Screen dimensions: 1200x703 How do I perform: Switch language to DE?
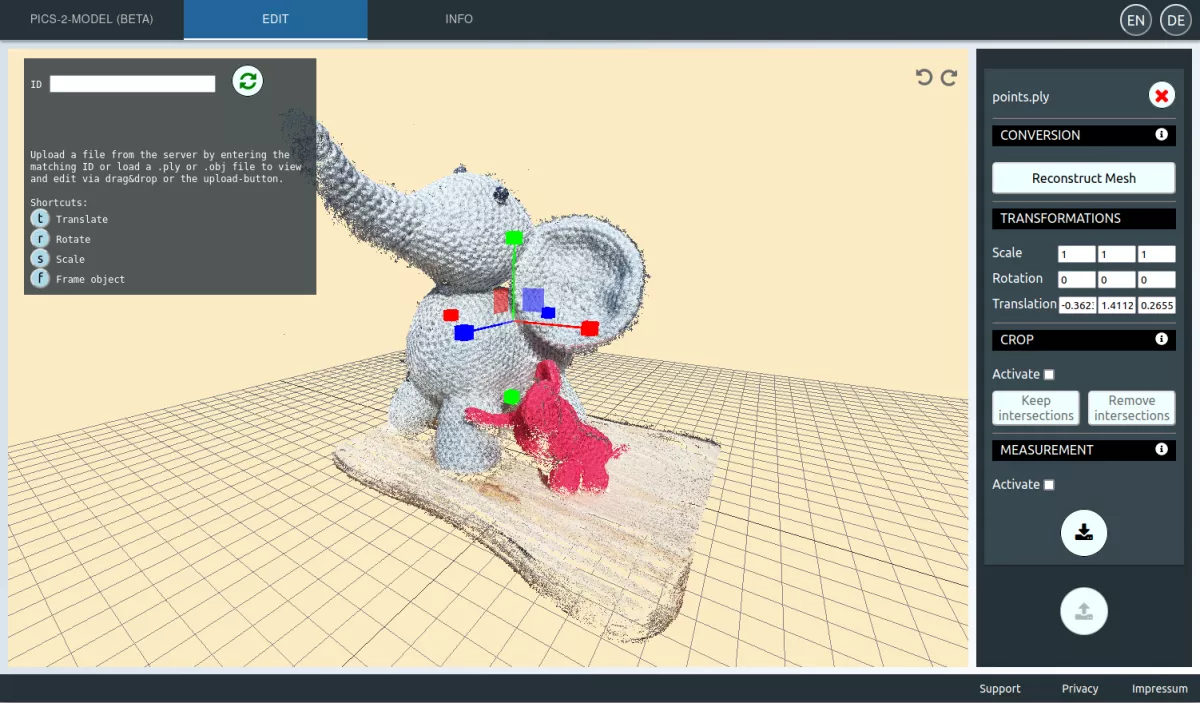pyautogui.click(x=1175, y=20)
